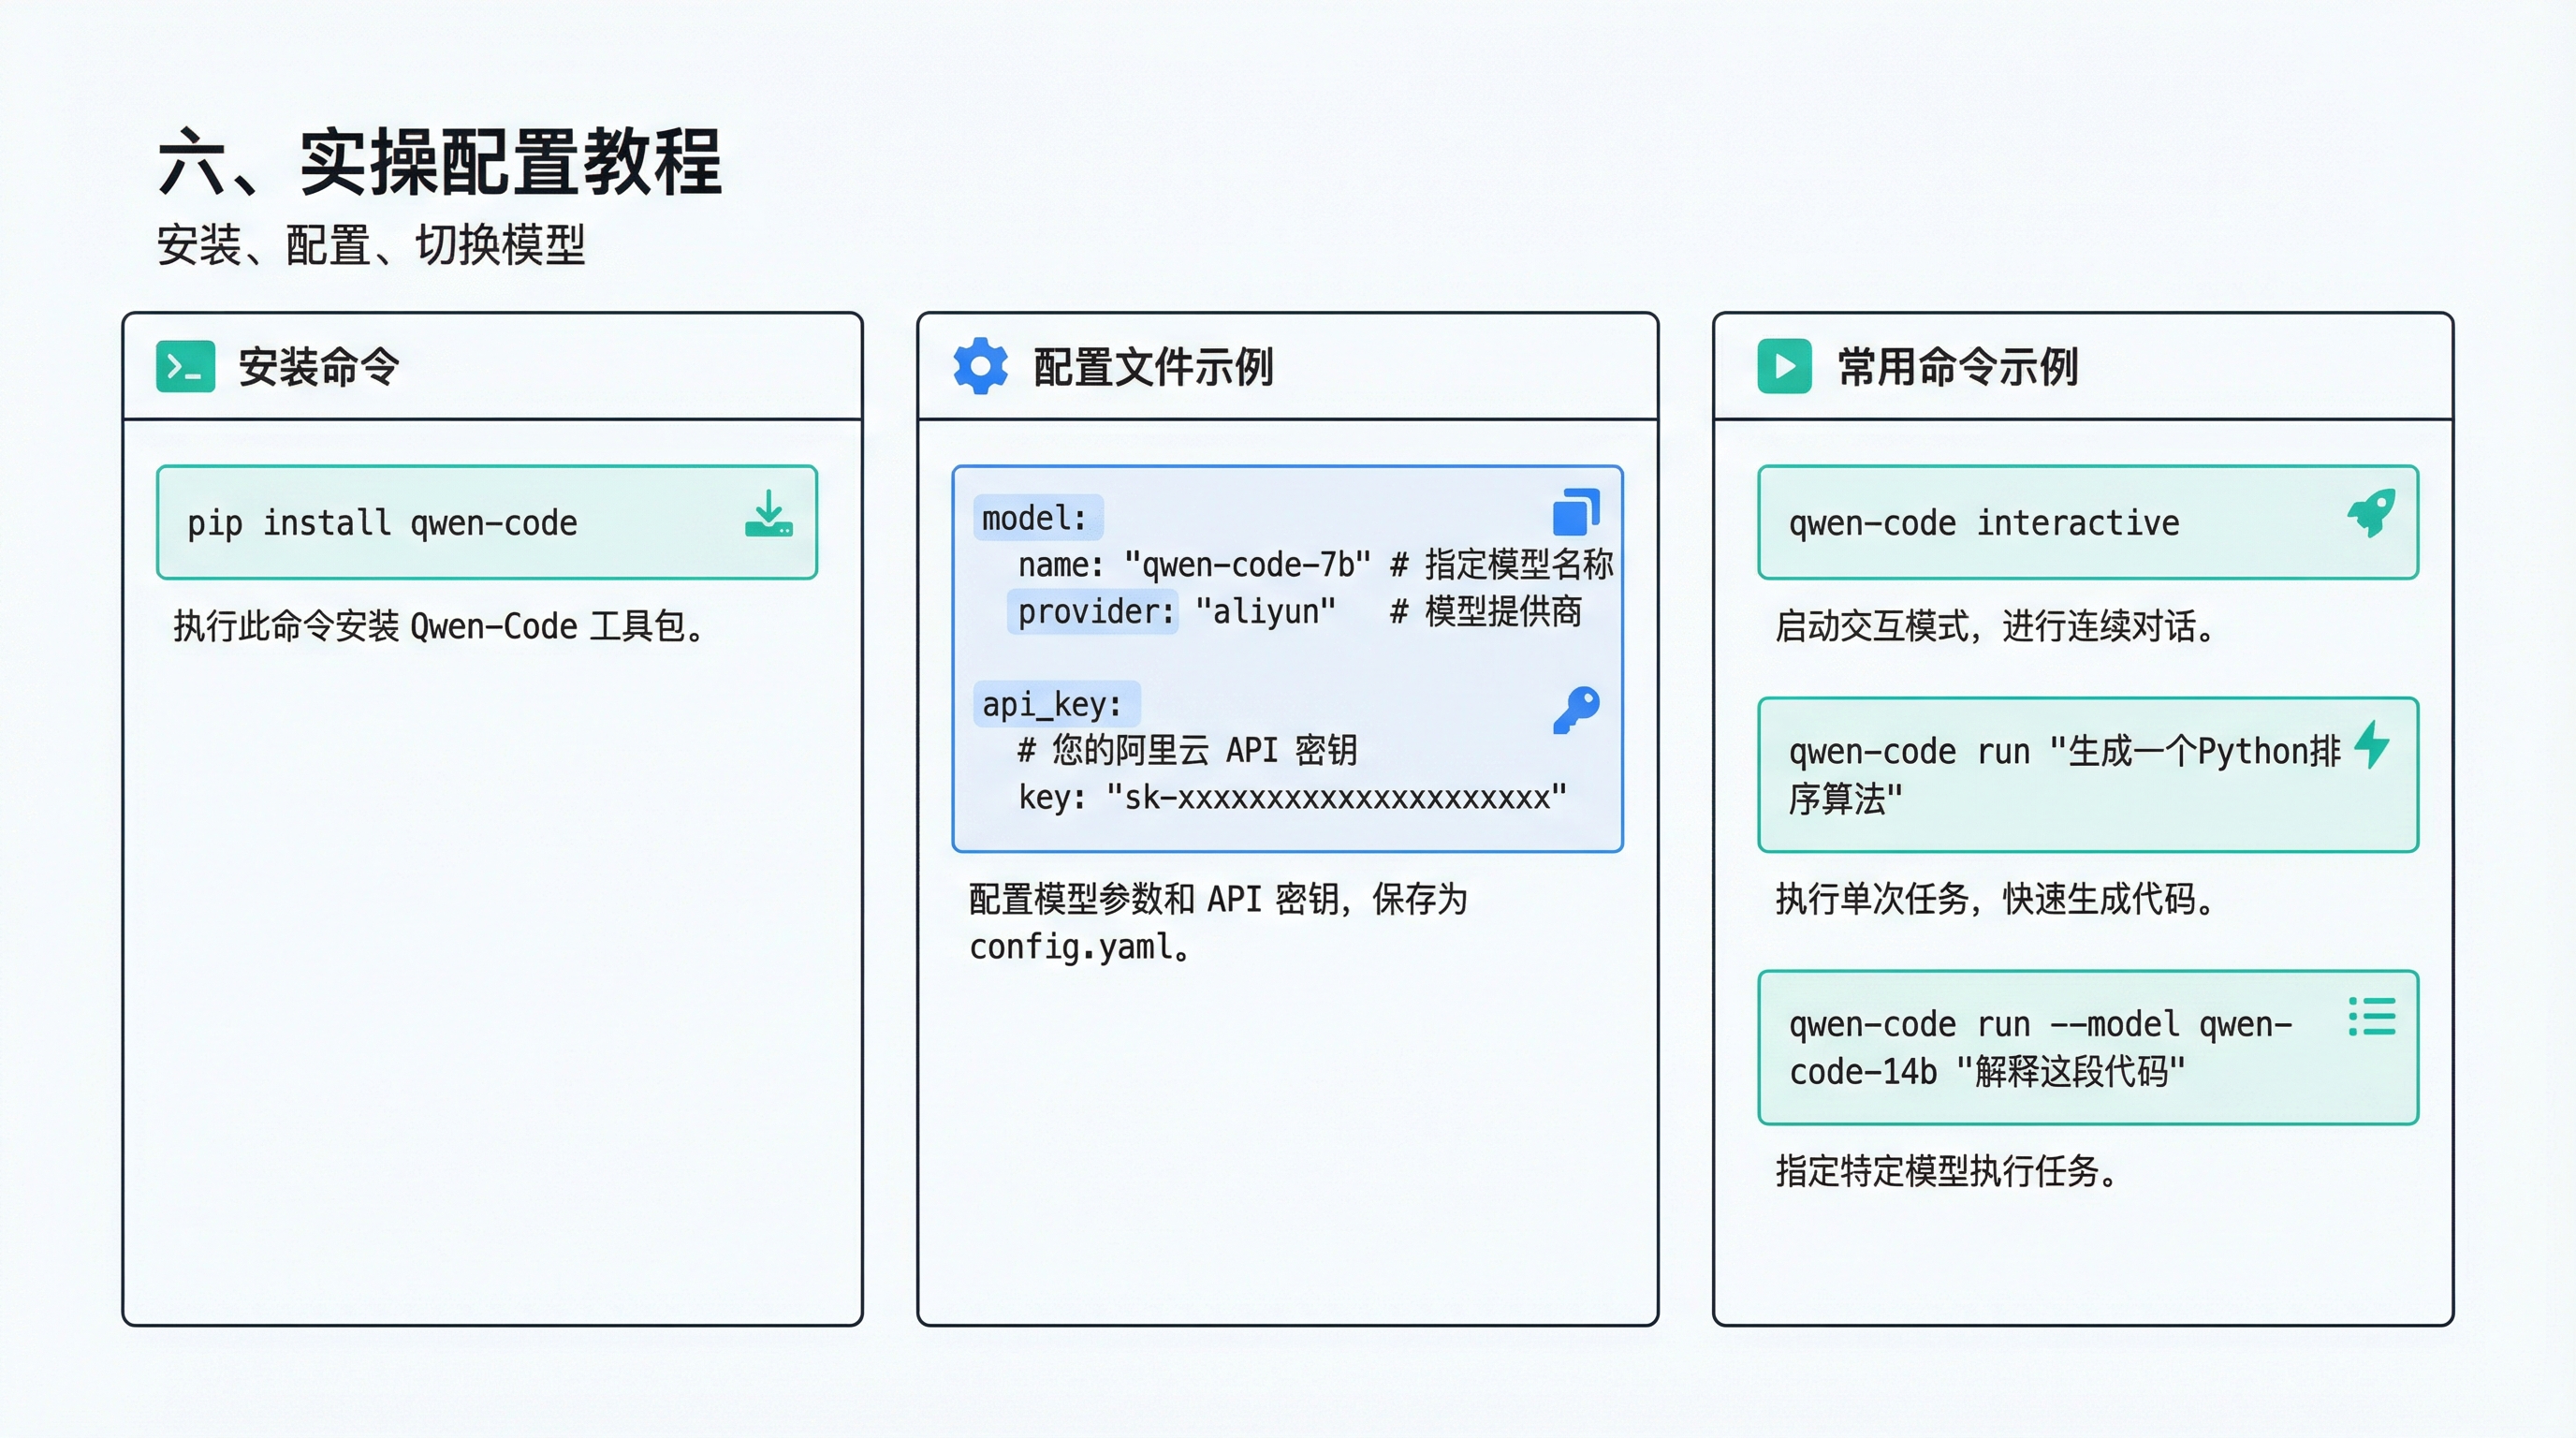Click the run "生成一个Python排序算法" command
2576x1438 pixels.
[2064, 775]
